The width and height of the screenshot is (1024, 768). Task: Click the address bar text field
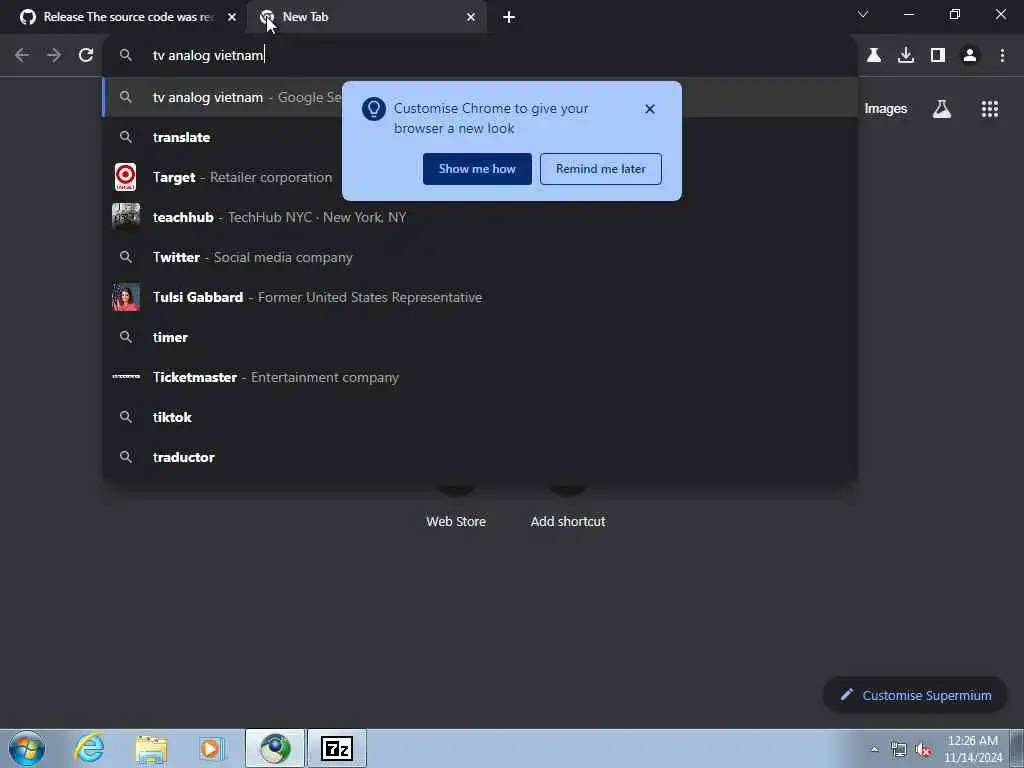[x=480, y=56]
